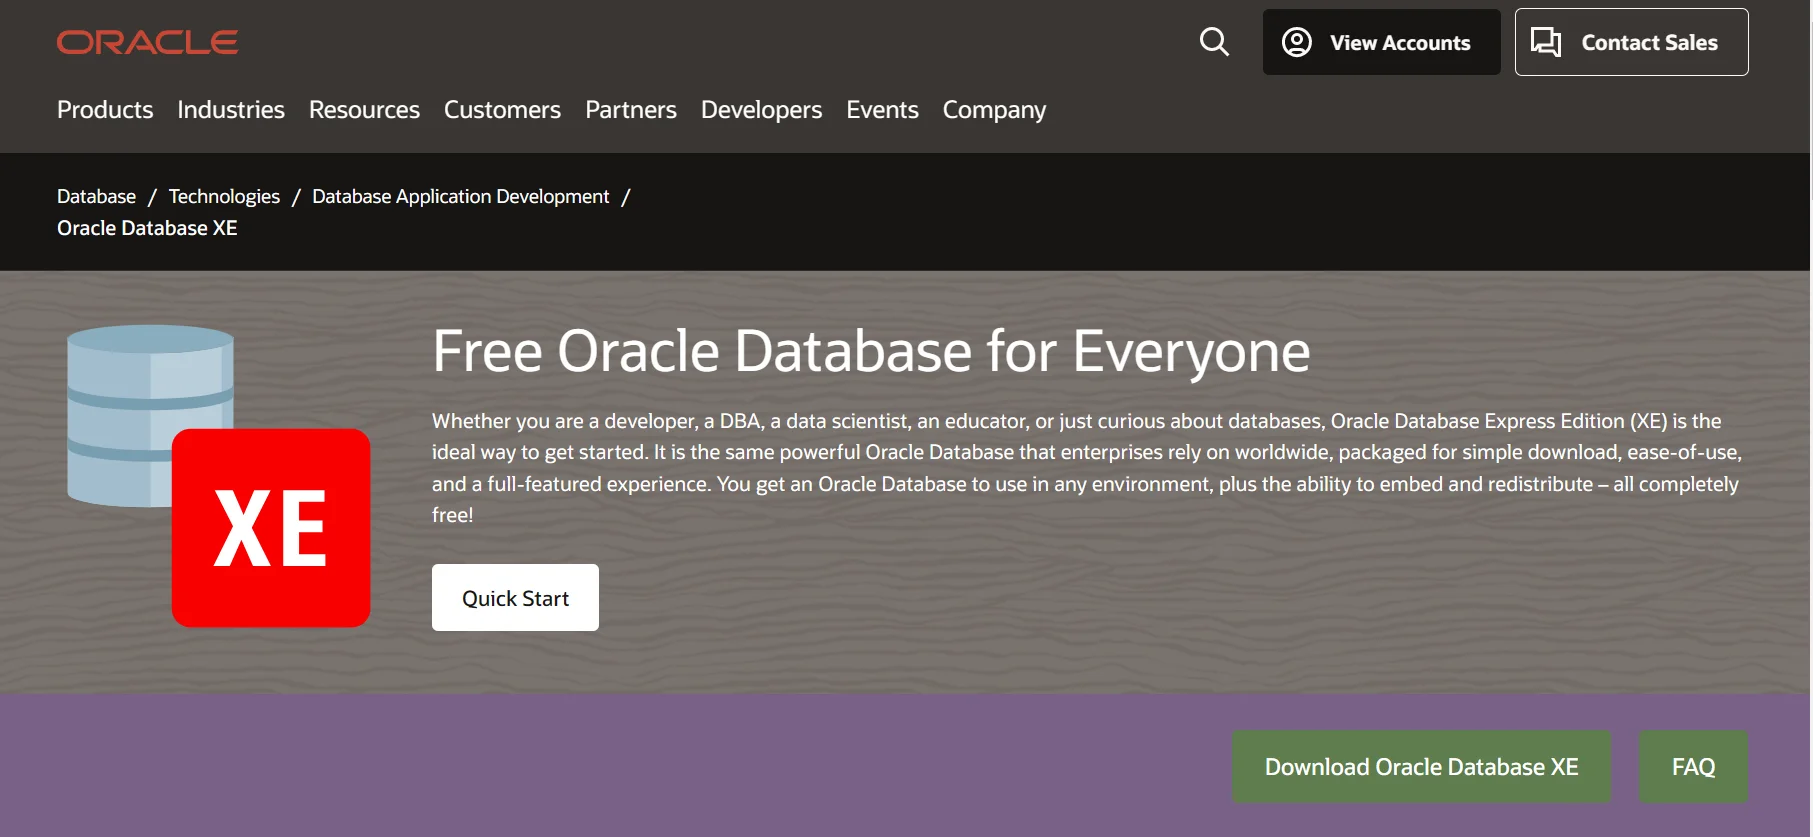Click Download Oracle Database XE button
This screenshot has width=1813, height=837.
tap(1421, 767)
